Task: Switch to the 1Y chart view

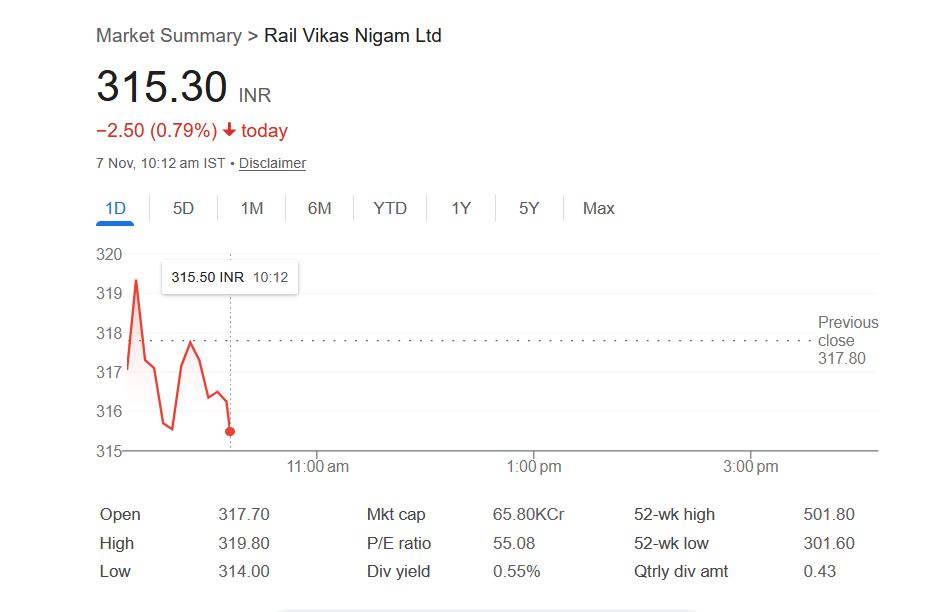Action: point(460,208)
